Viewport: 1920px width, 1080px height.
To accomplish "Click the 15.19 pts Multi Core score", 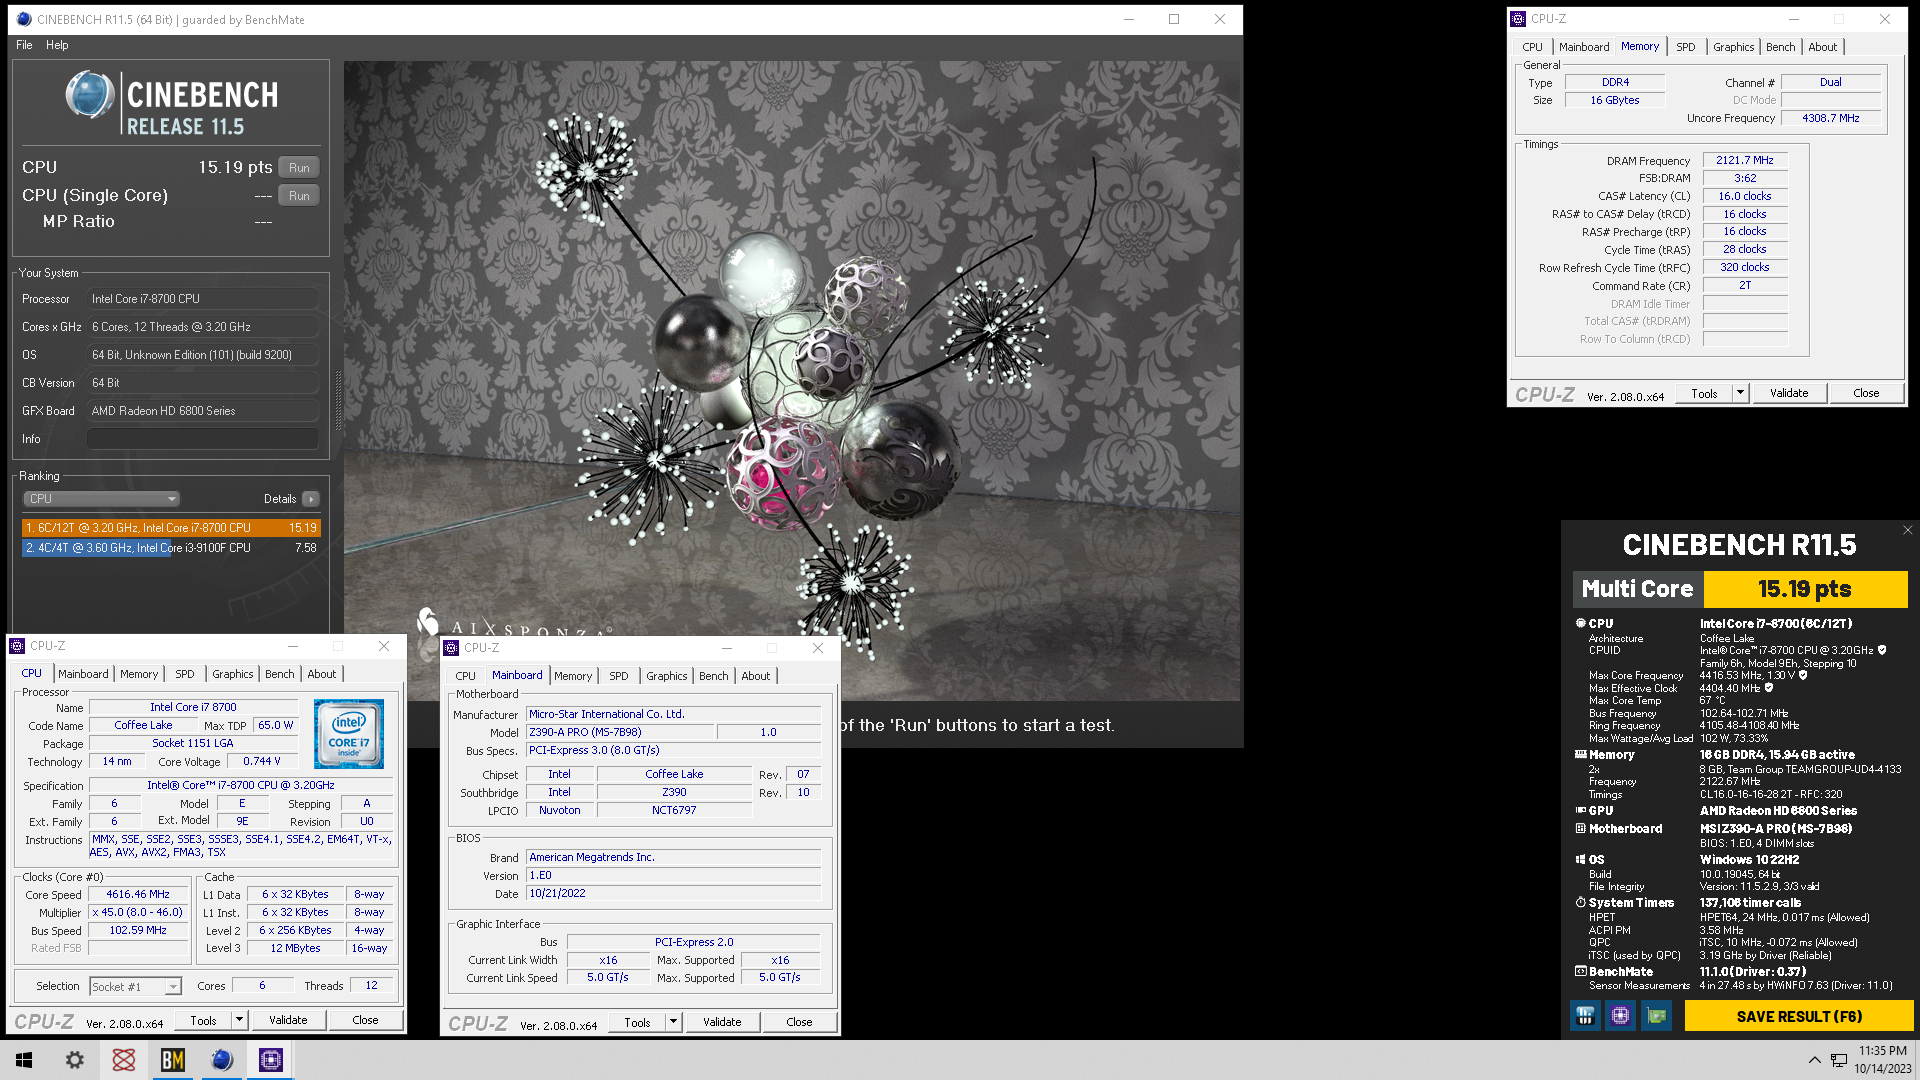I will [x=1805, y=589].
